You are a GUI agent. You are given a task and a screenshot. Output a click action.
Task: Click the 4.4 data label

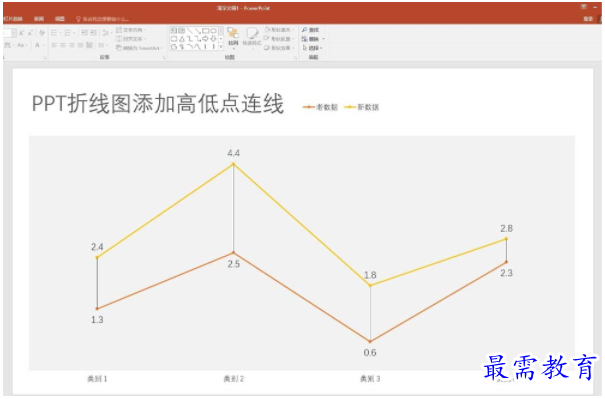pos(233,153)
